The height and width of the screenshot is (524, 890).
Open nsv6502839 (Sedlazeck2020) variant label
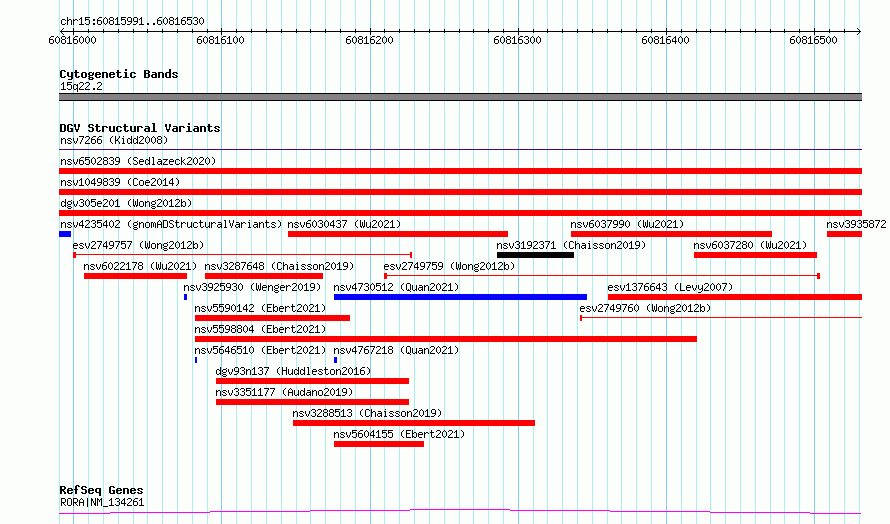pos(138,161)
